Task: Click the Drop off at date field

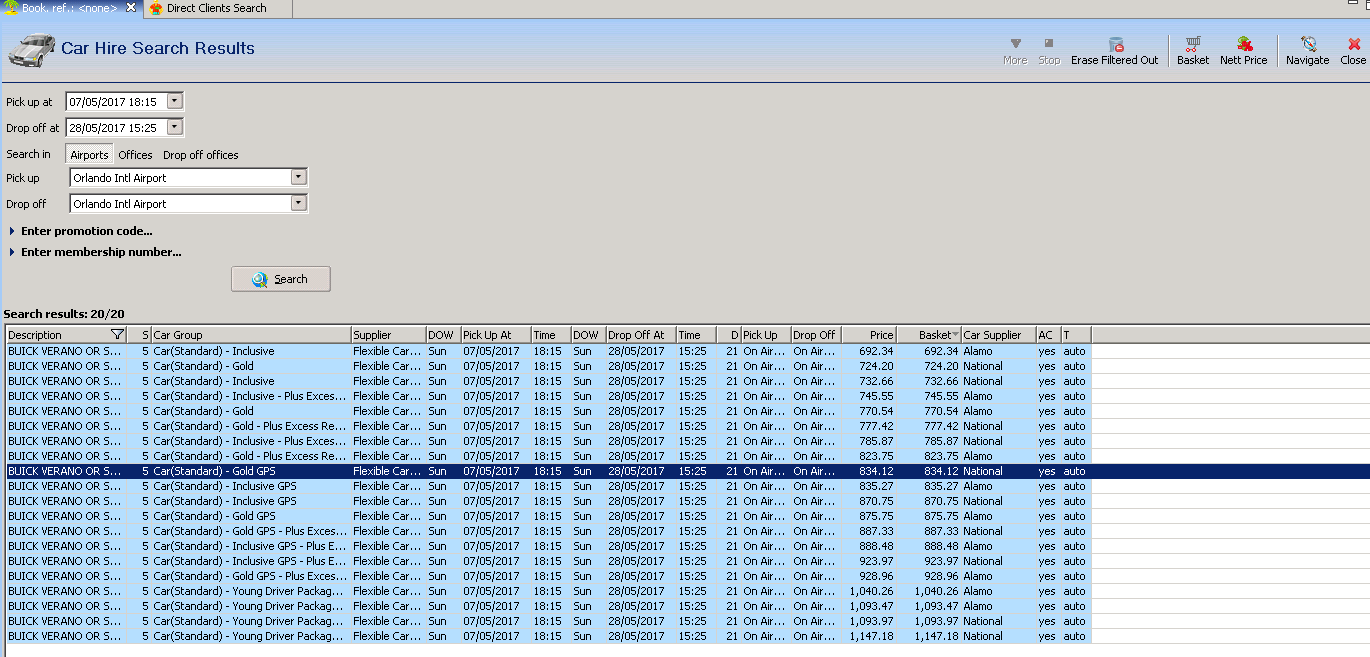Action: pos(116,127)
